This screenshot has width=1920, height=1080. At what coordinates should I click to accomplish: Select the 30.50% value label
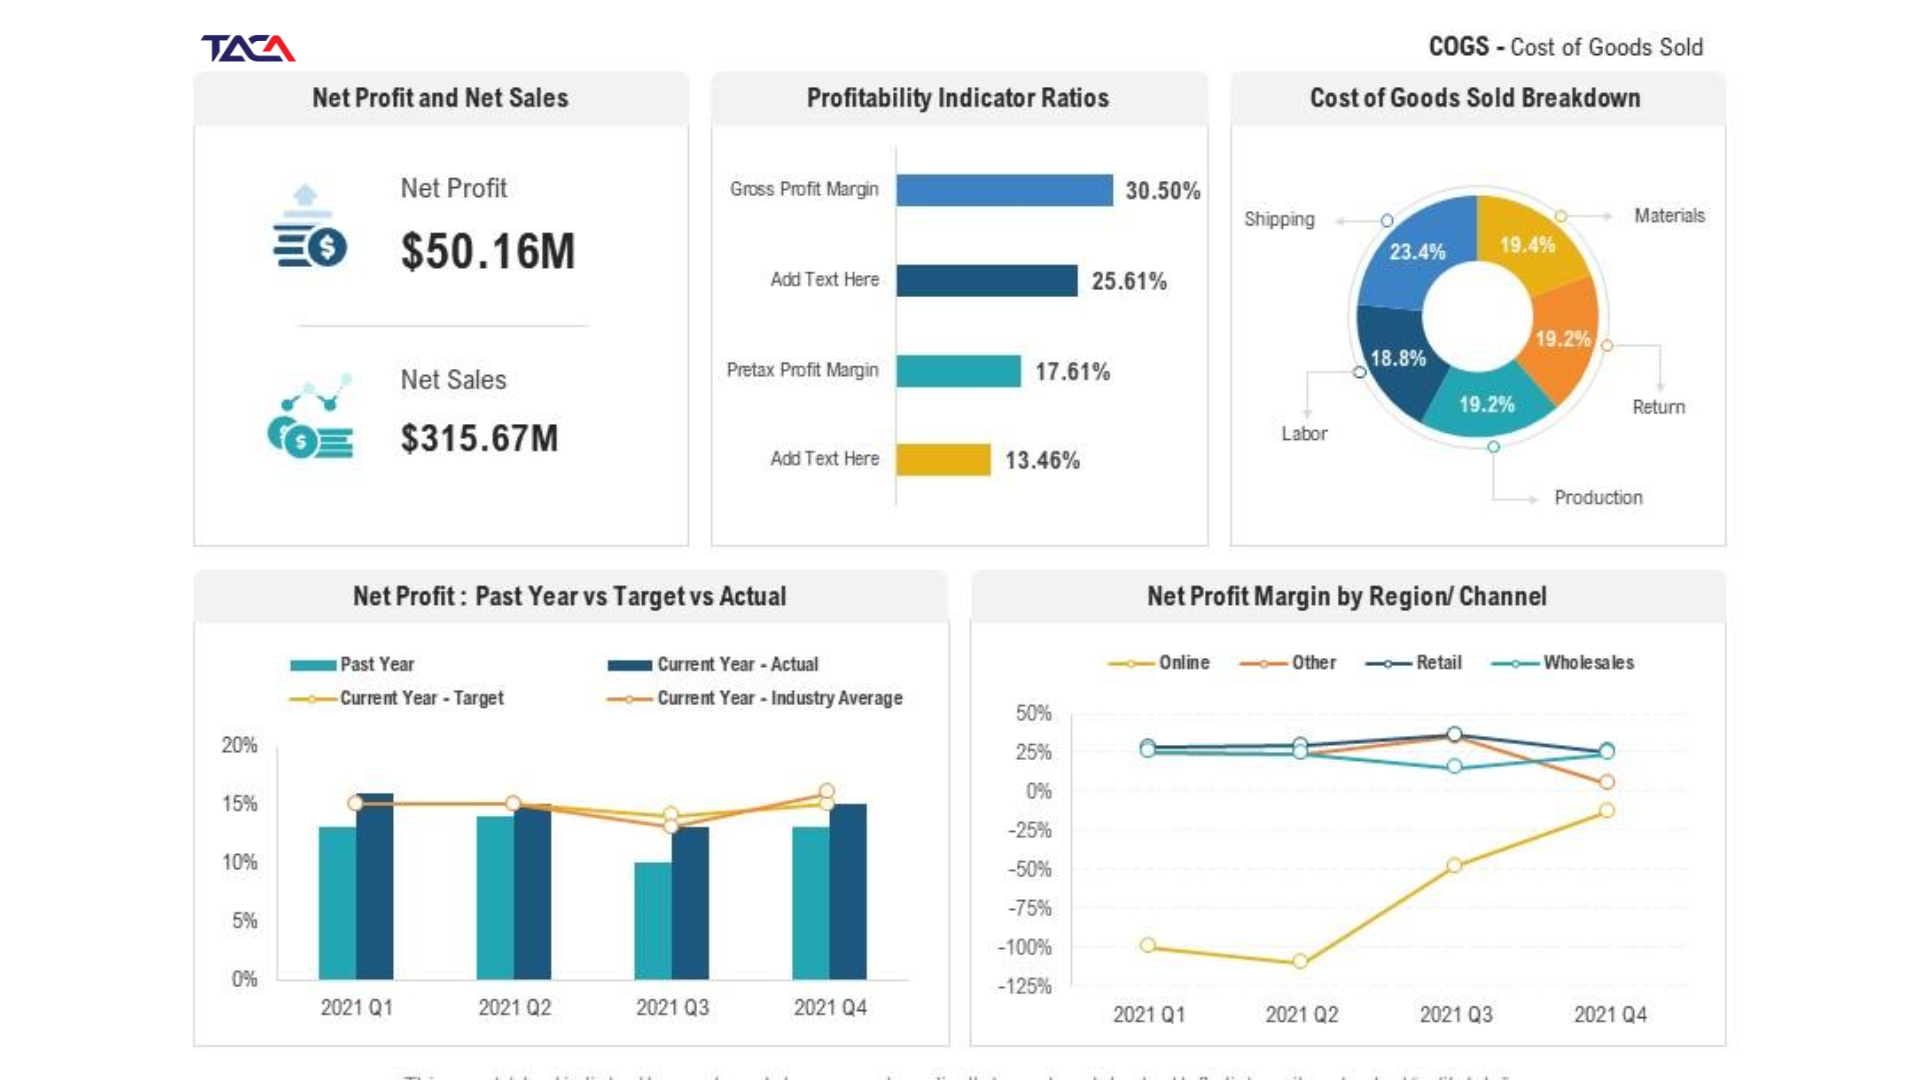point(1163,191)
